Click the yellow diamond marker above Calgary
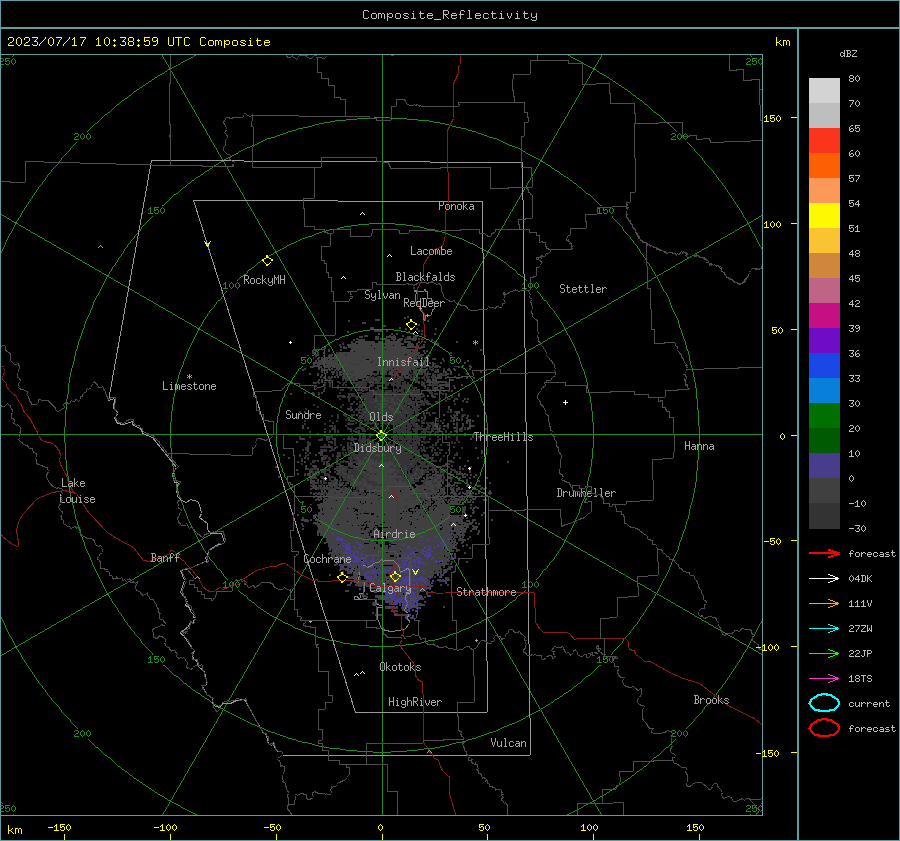Image resolution: width=900 pixels, height=841 pixels. (395, 576)
